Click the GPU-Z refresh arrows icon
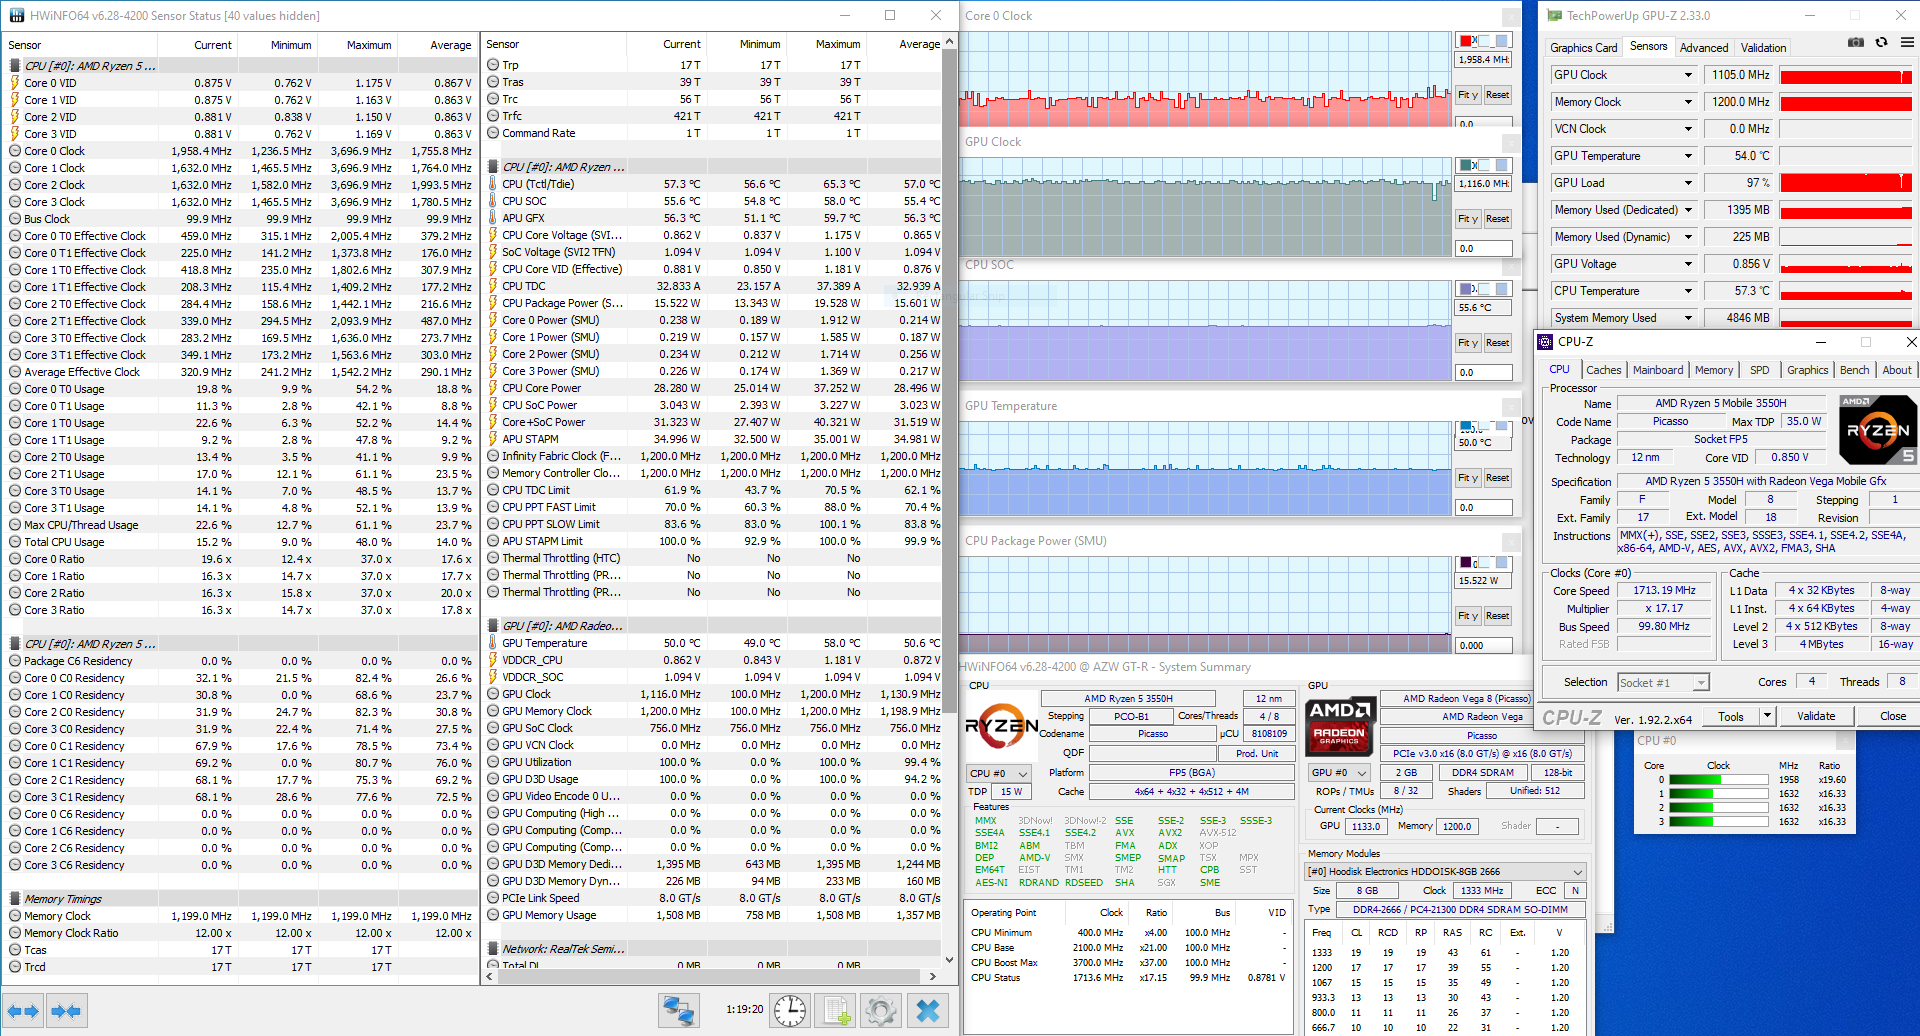 point(1881,43)
